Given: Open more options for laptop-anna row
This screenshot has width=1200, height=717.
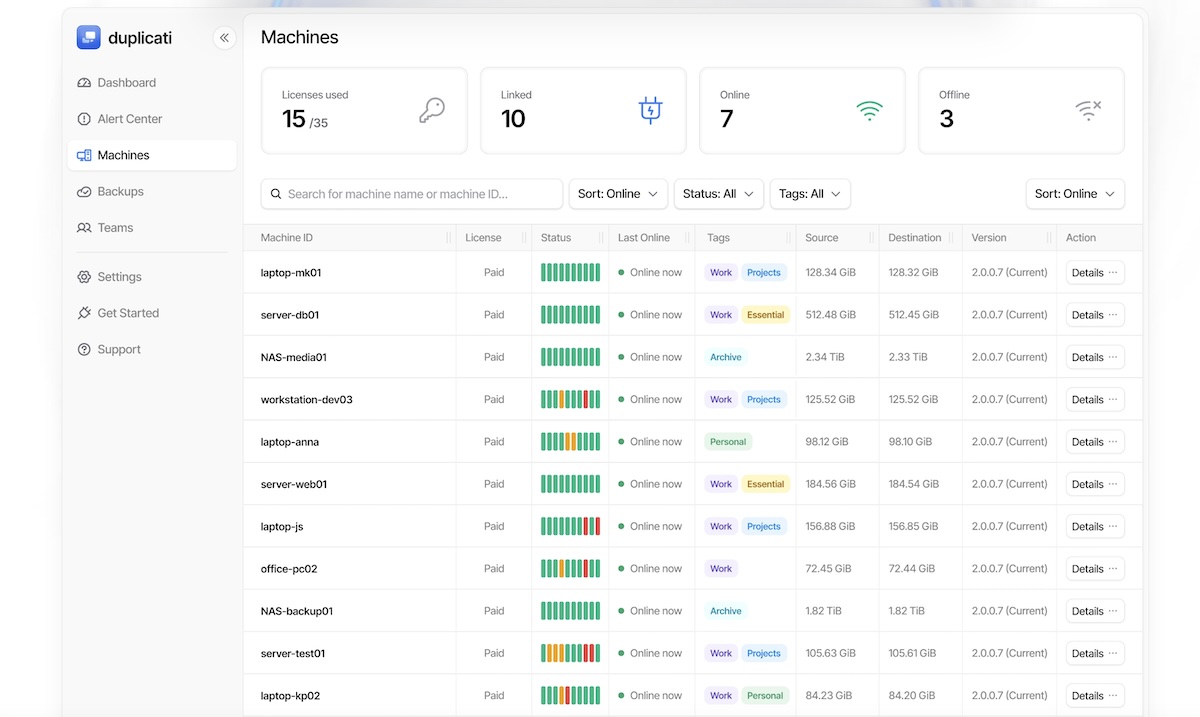Looking at the screenshot, I should (1113, 442).
